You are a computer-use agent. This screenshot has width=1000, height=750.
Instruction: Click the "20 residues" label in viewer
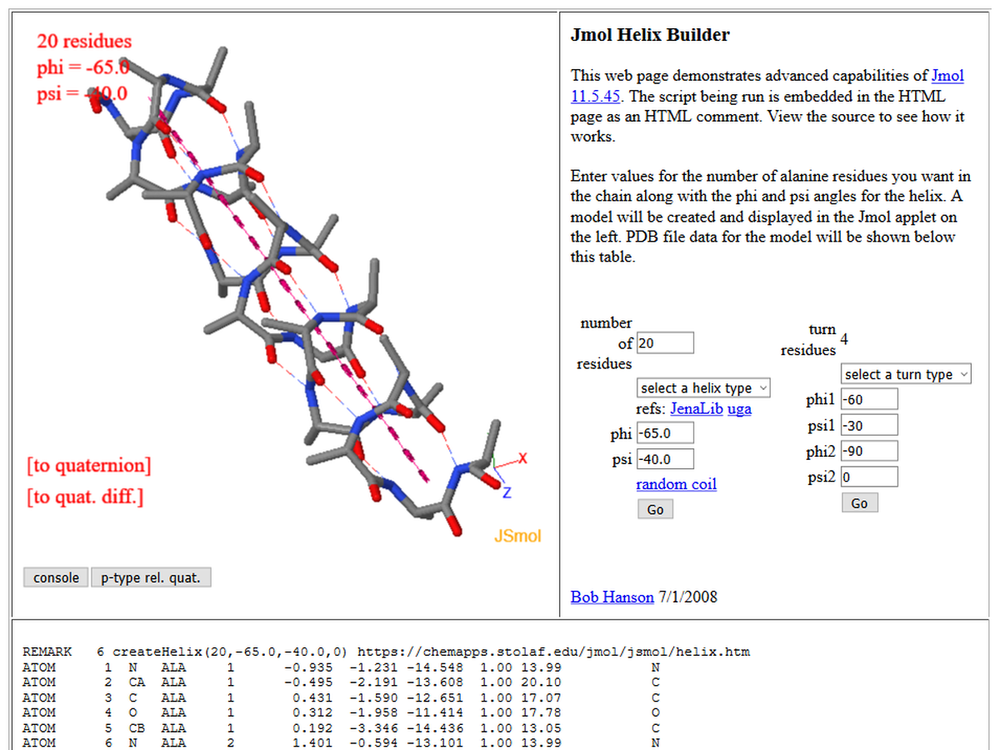pos(84,41)
